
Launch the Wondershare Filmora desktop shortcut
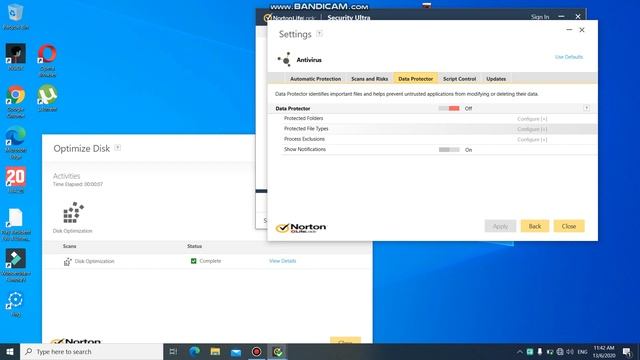coord(16,265)
